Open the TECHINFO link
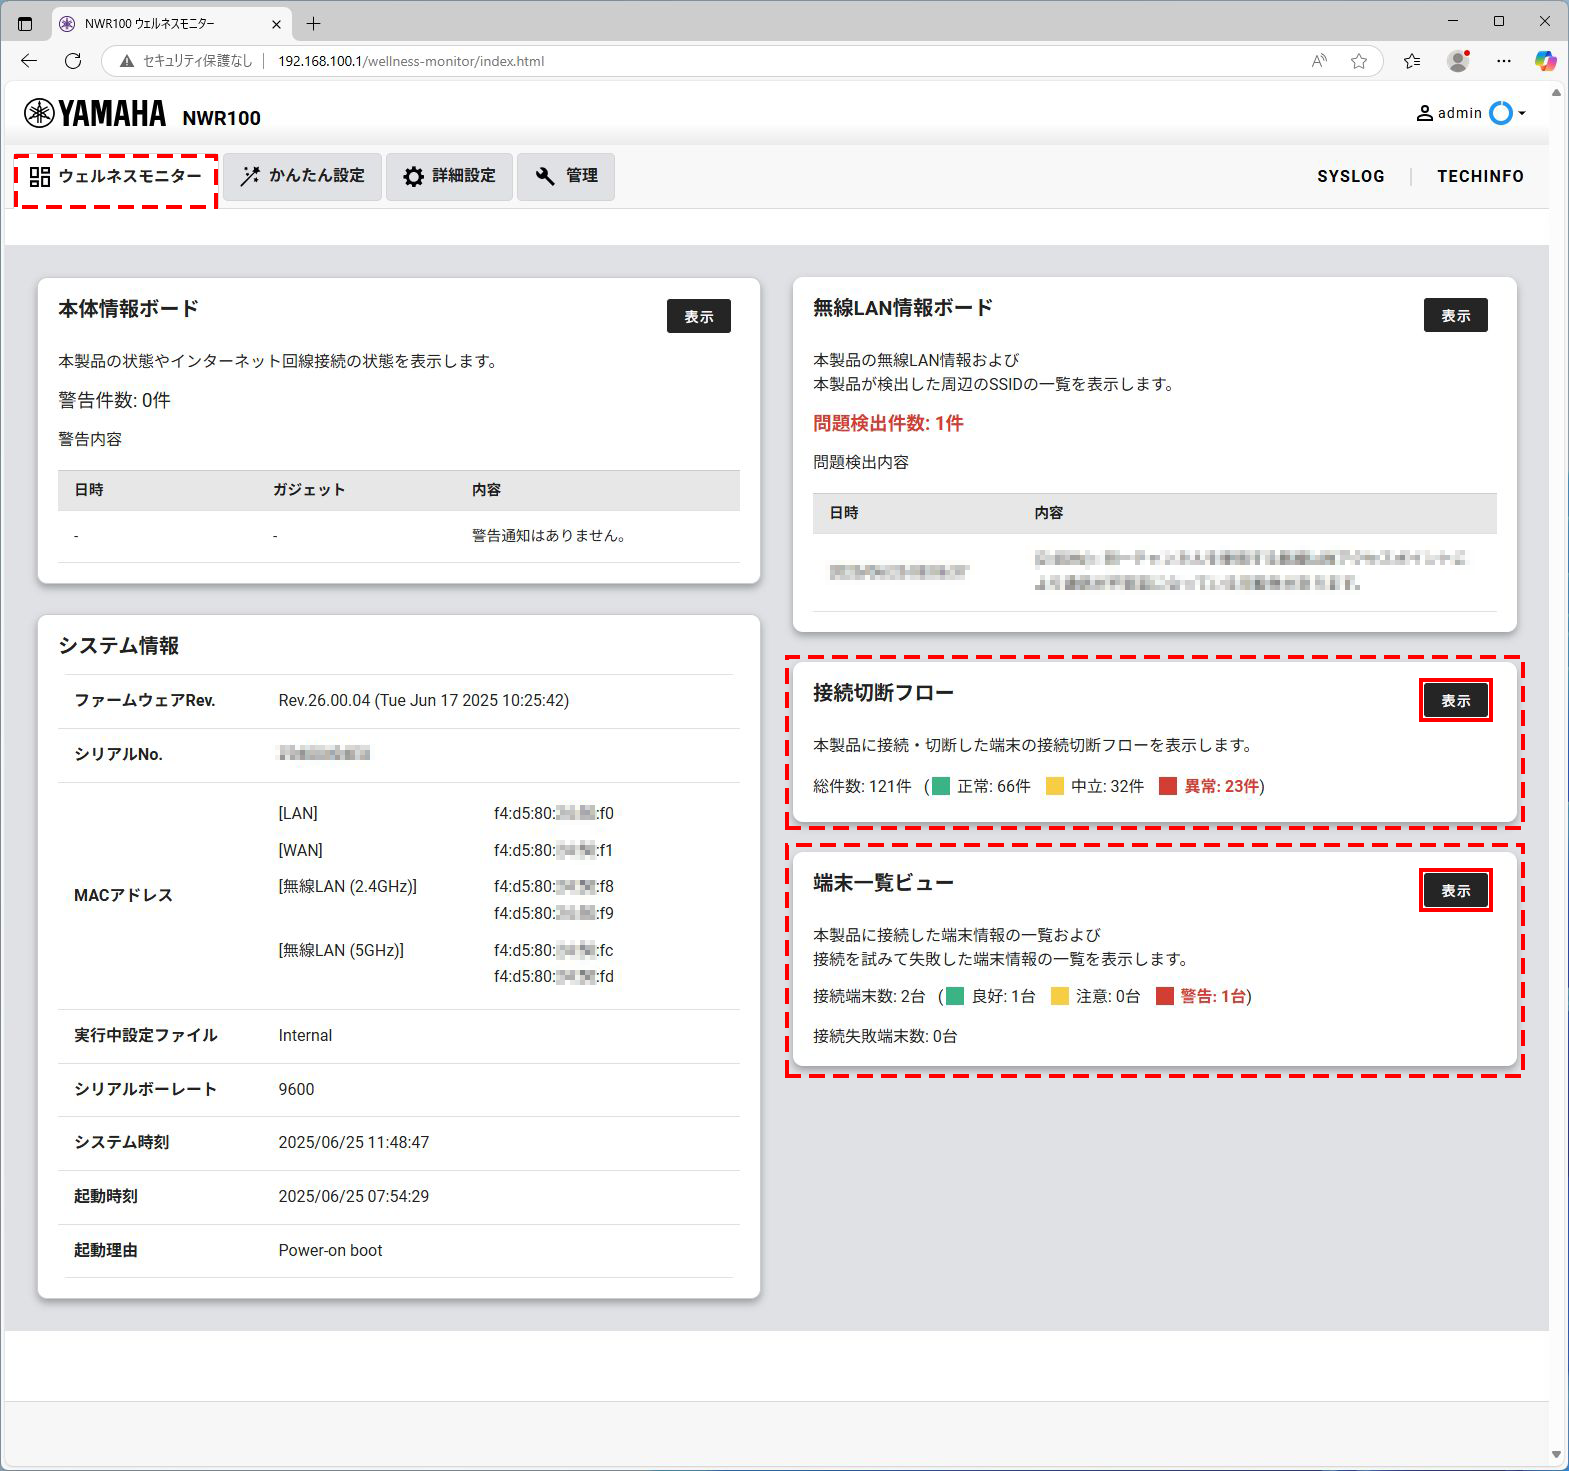This screenshot has height=1471, width=1569. (1480, 176)
